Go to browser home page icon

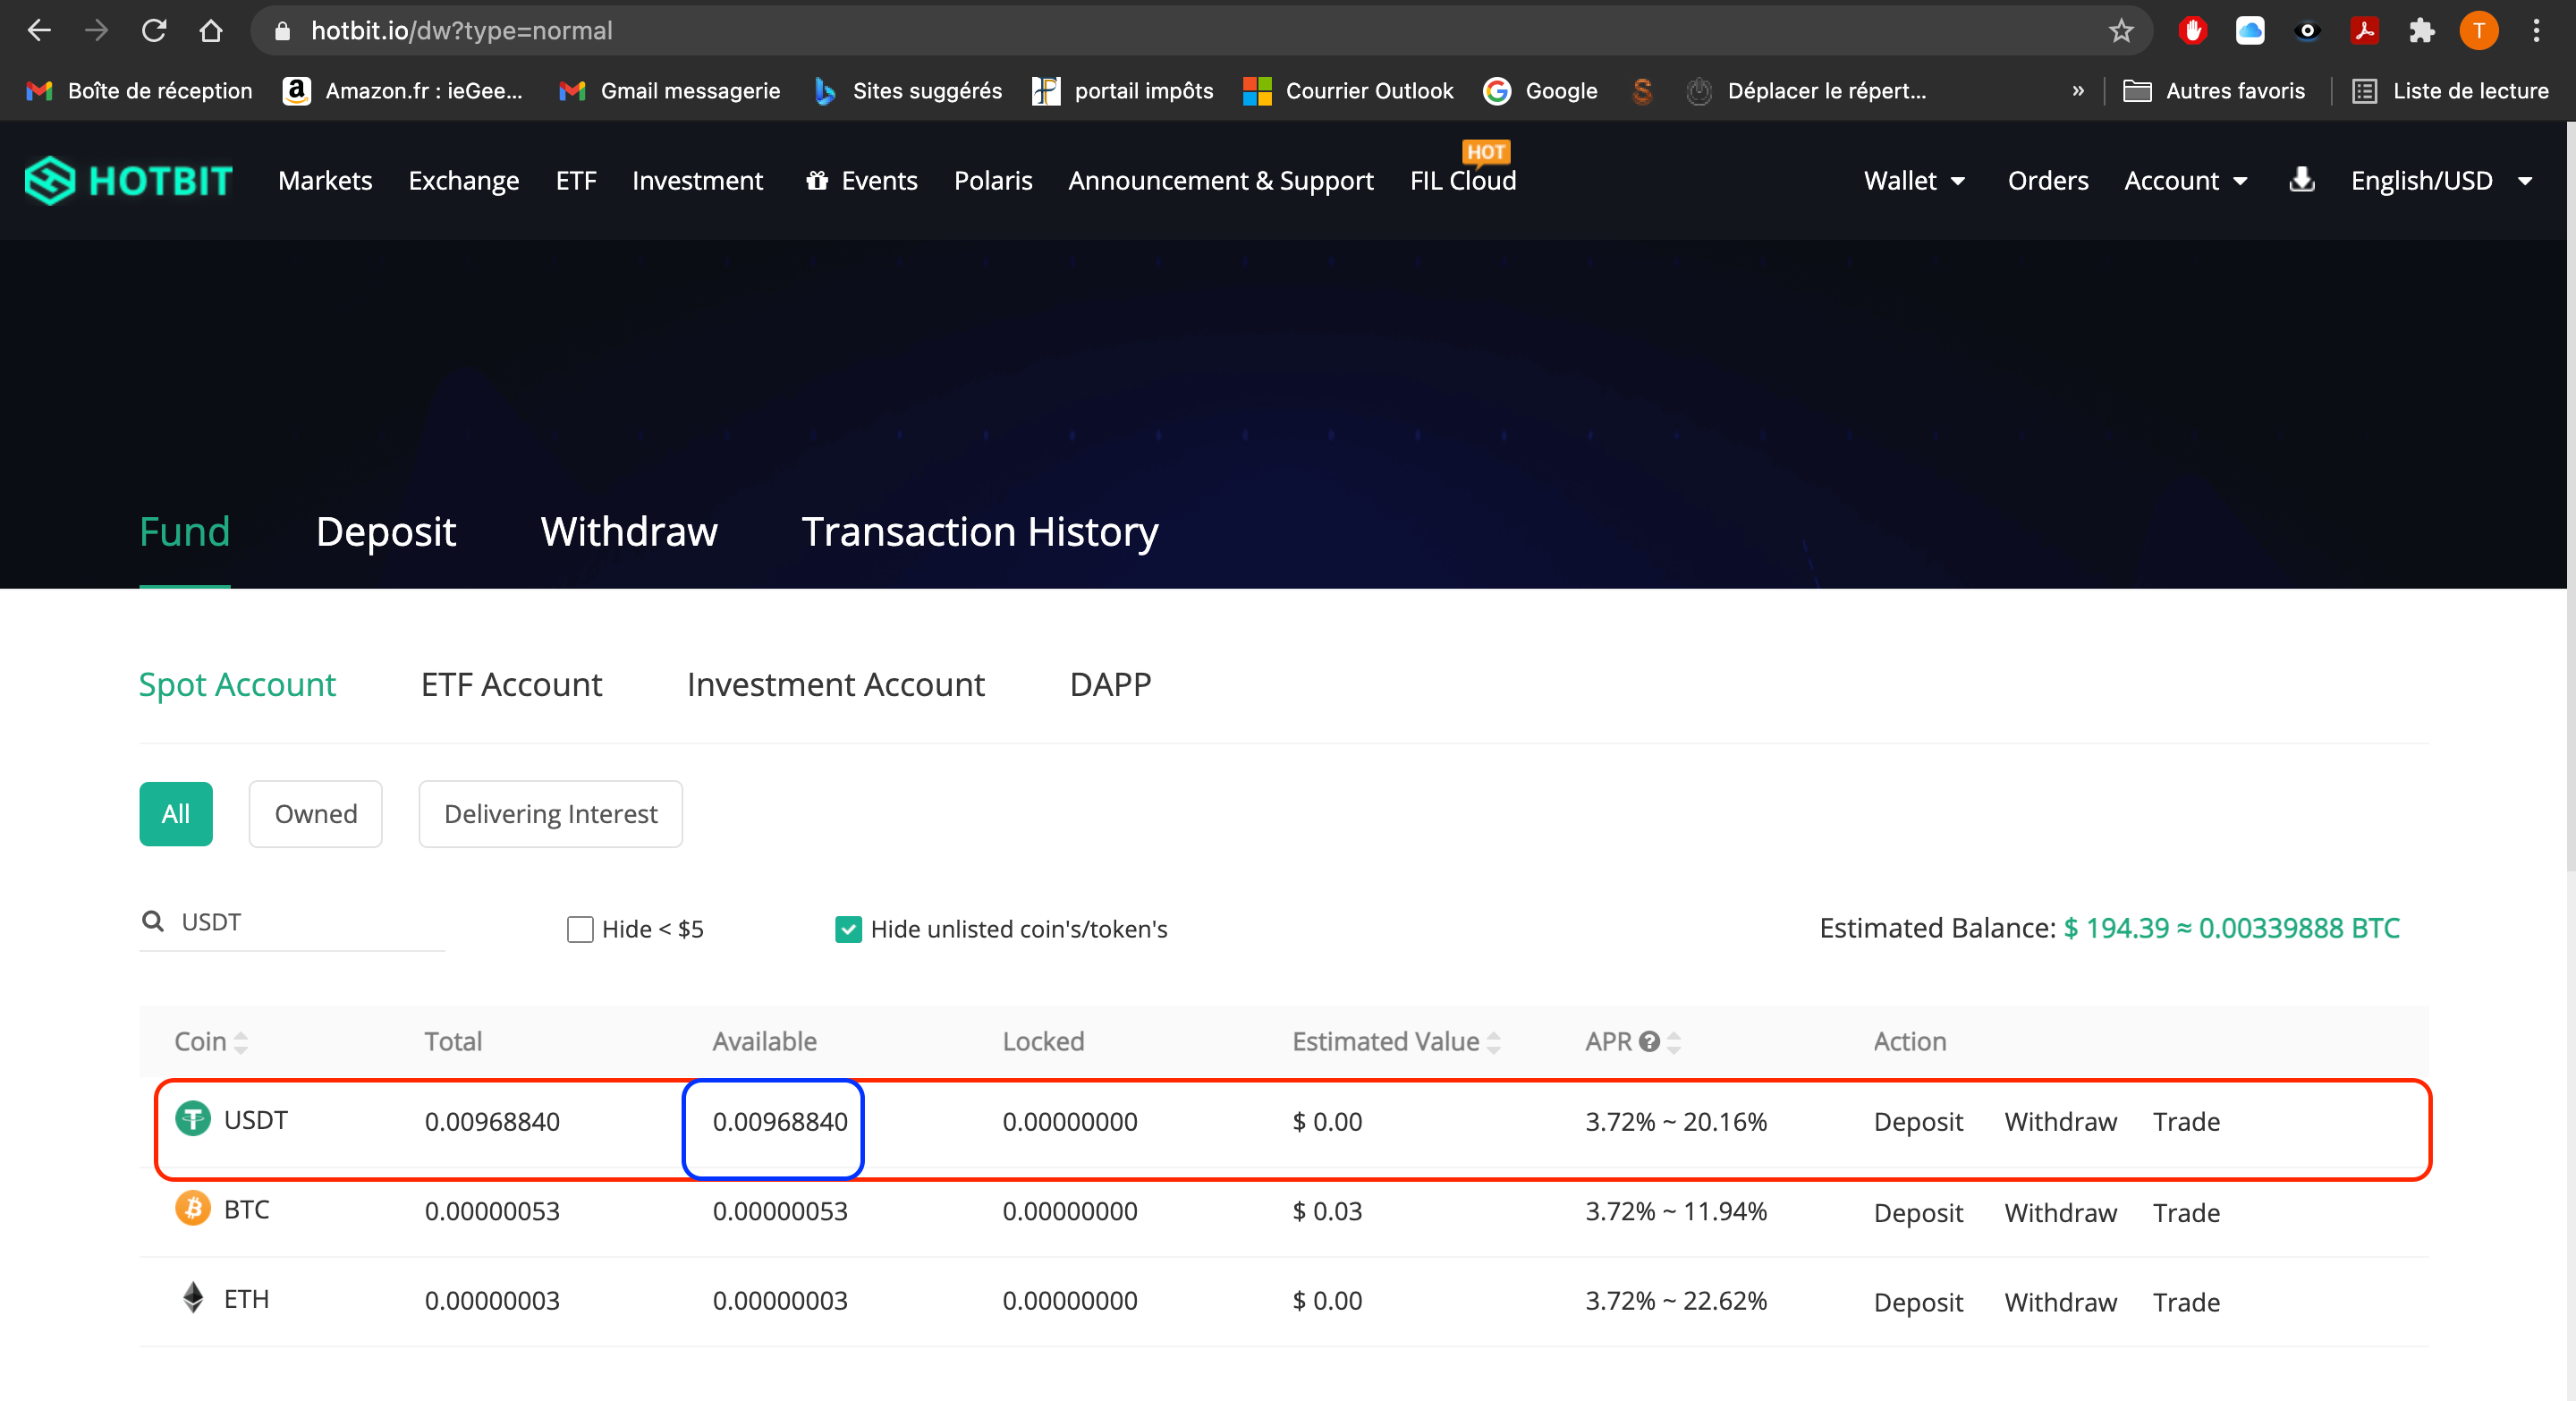pyautogui.click(x=210, y=31)
